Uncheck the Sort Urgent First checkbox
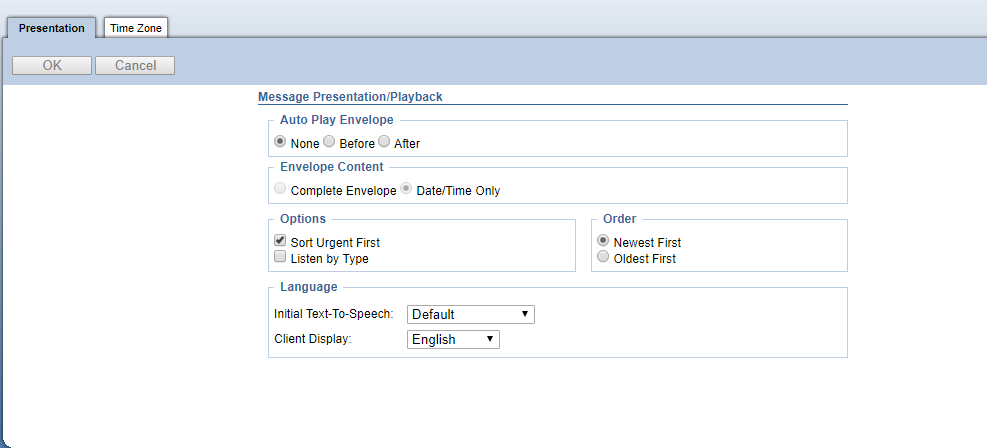The width and height of the screenshot is (987, 448). coord(281,241)
